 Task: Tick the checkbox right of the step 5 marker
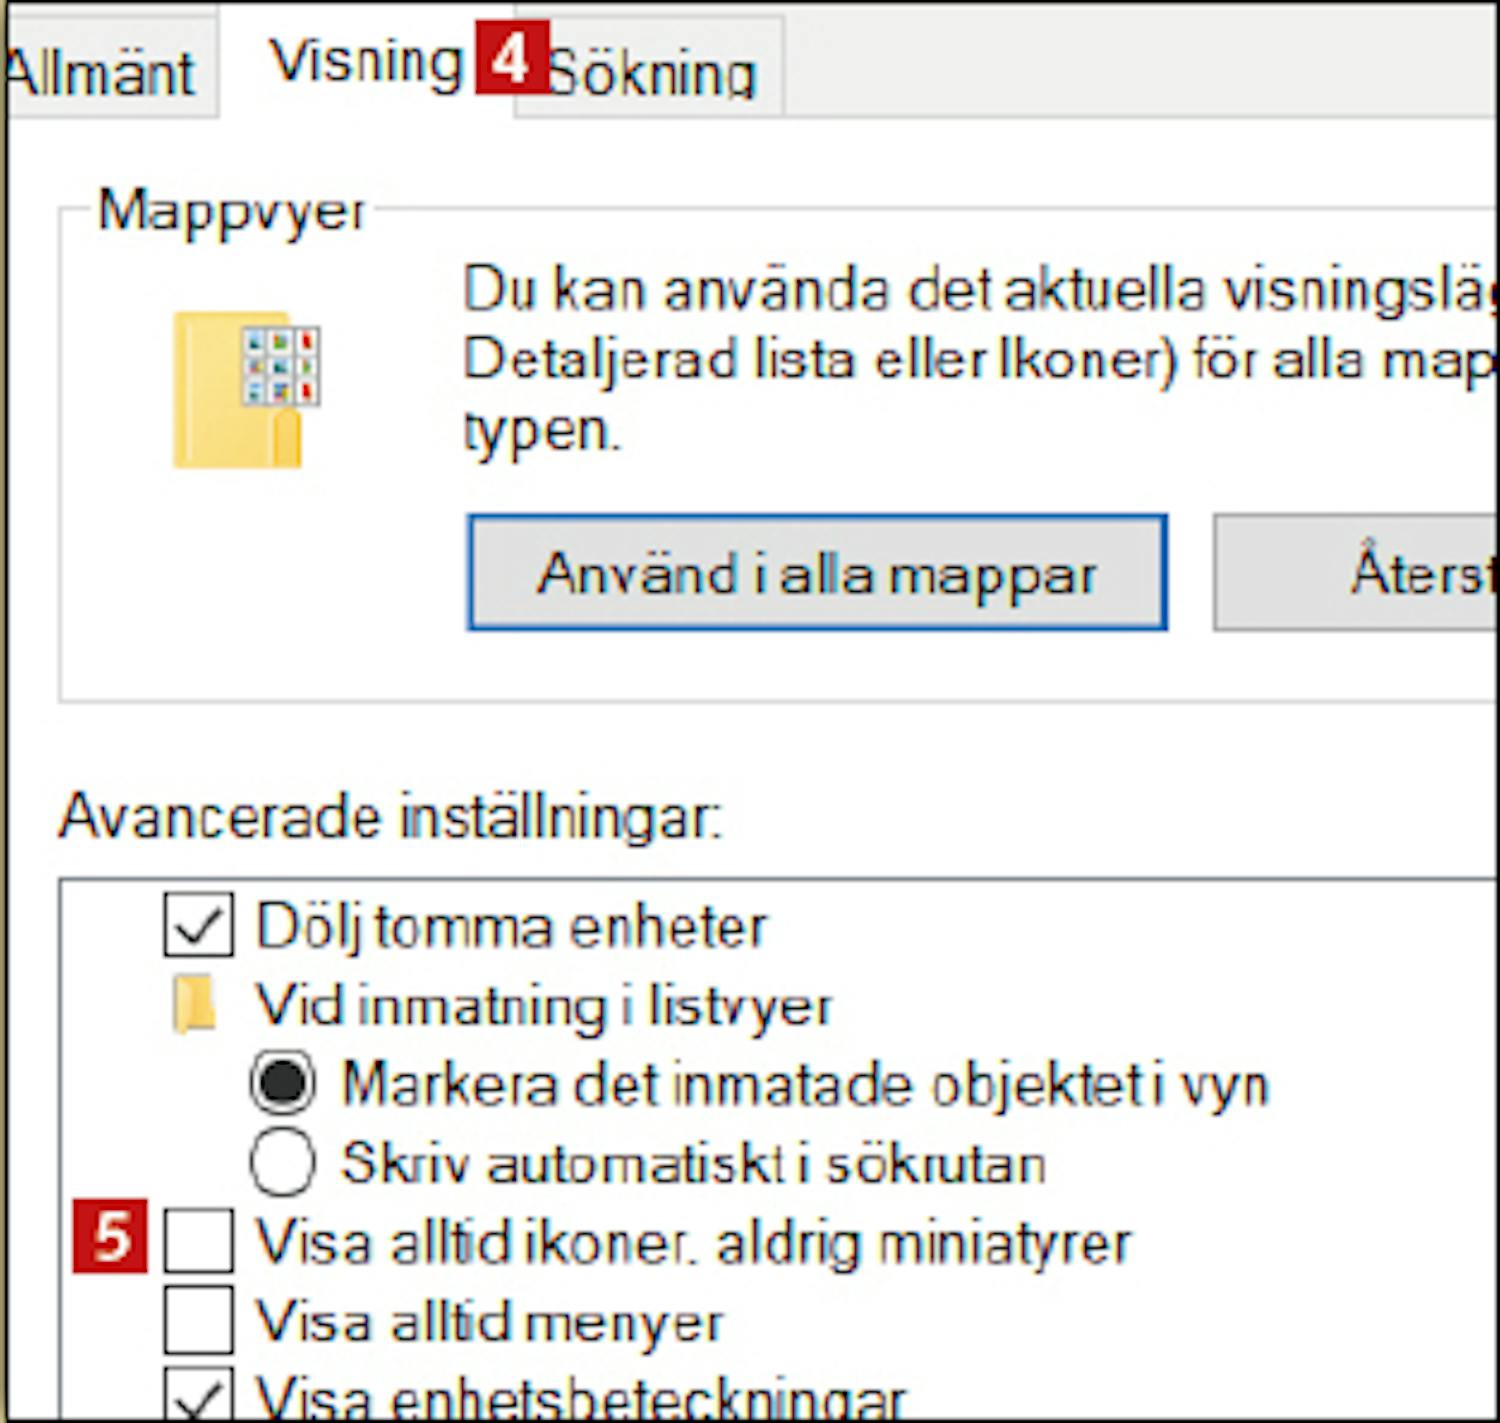click(198, 1241)
